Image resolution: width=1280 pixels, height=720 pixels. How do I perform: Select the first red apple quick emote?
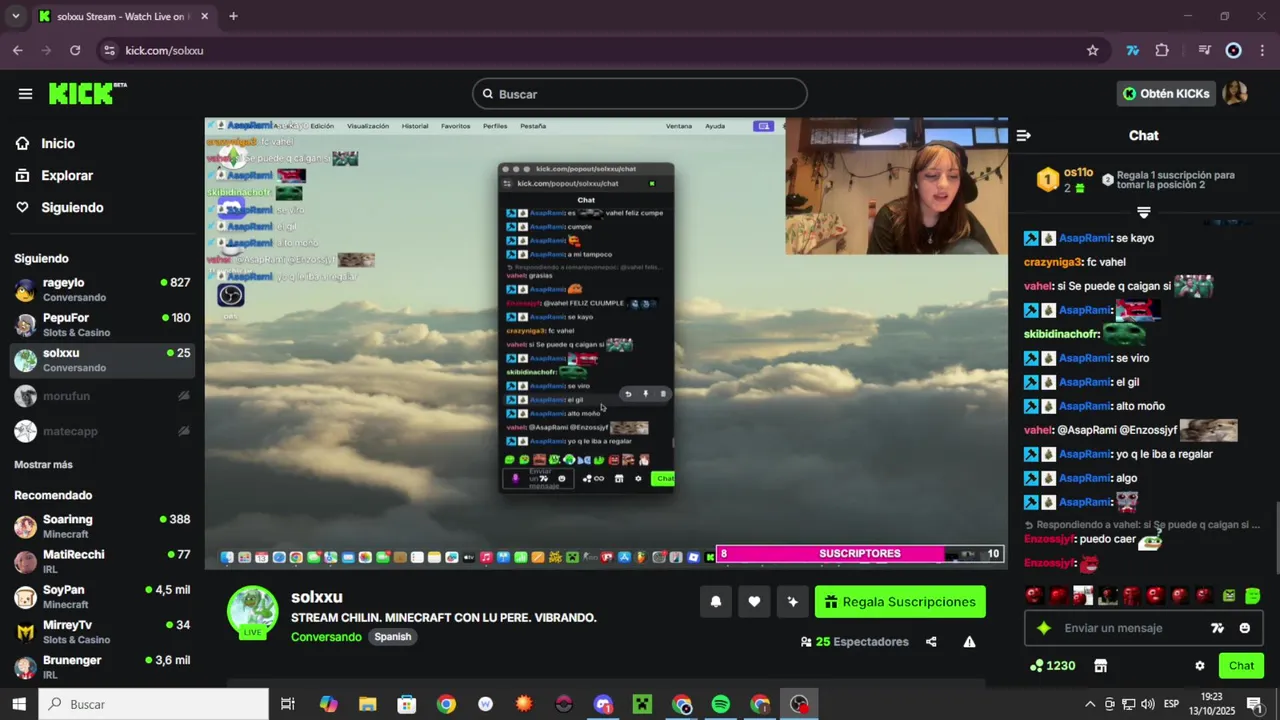point(1034,596)
